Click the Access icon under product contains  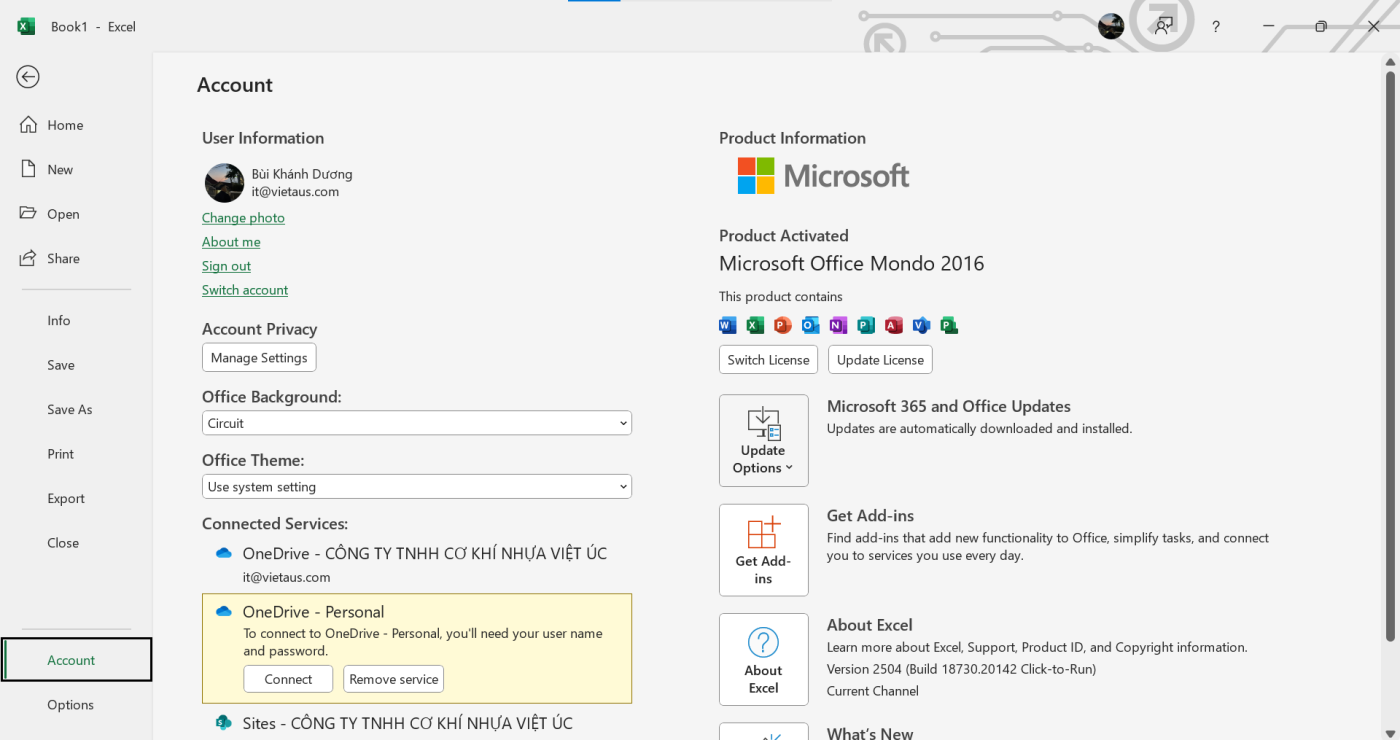894,325
